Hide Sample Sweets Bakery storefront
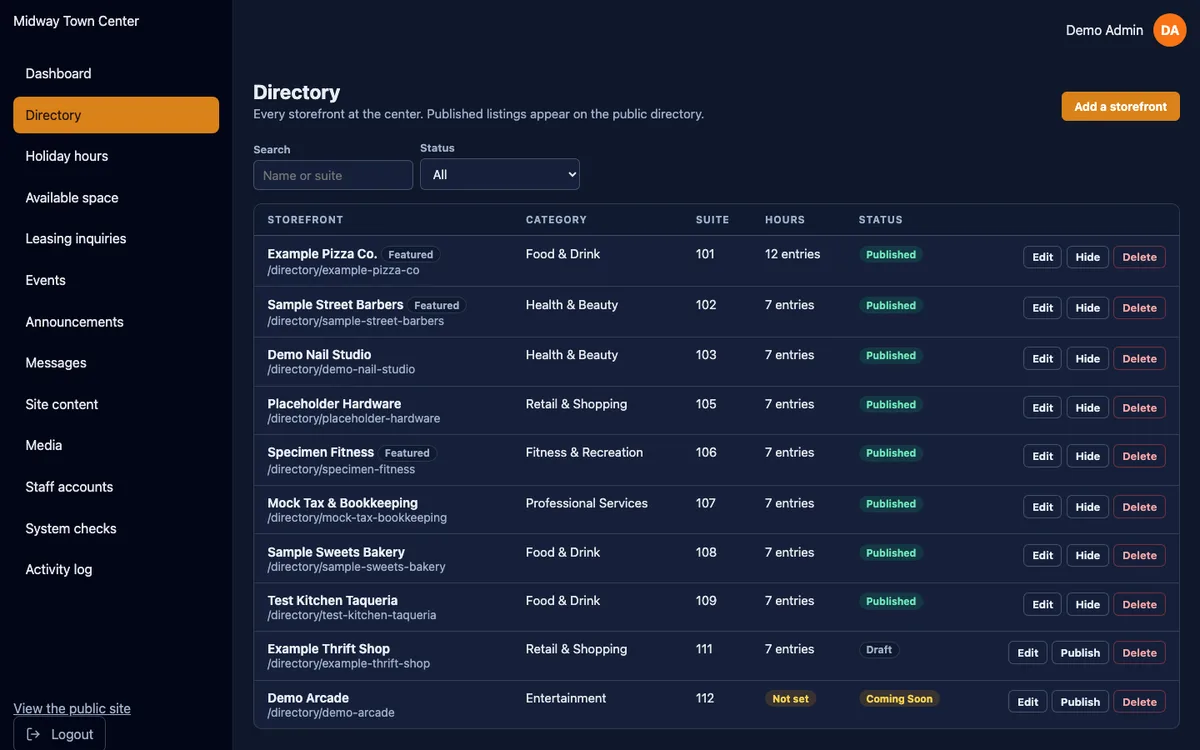The width and height of the screenshot is (1200, 750). [x=1088, y=555]
